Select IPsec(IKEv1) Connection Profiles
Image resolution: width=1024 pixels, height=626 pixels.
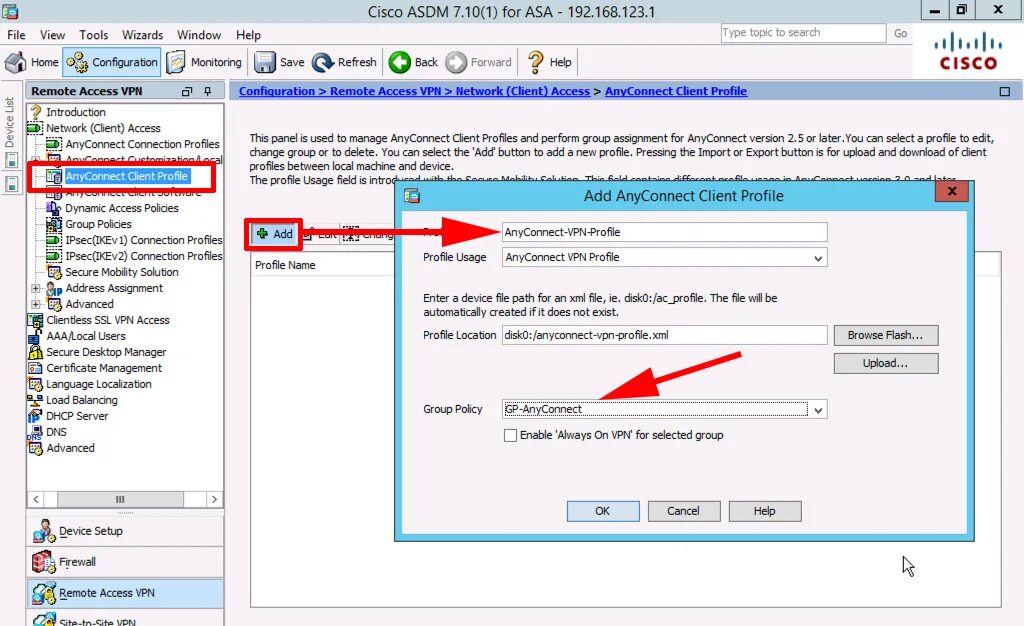(144, 240)
